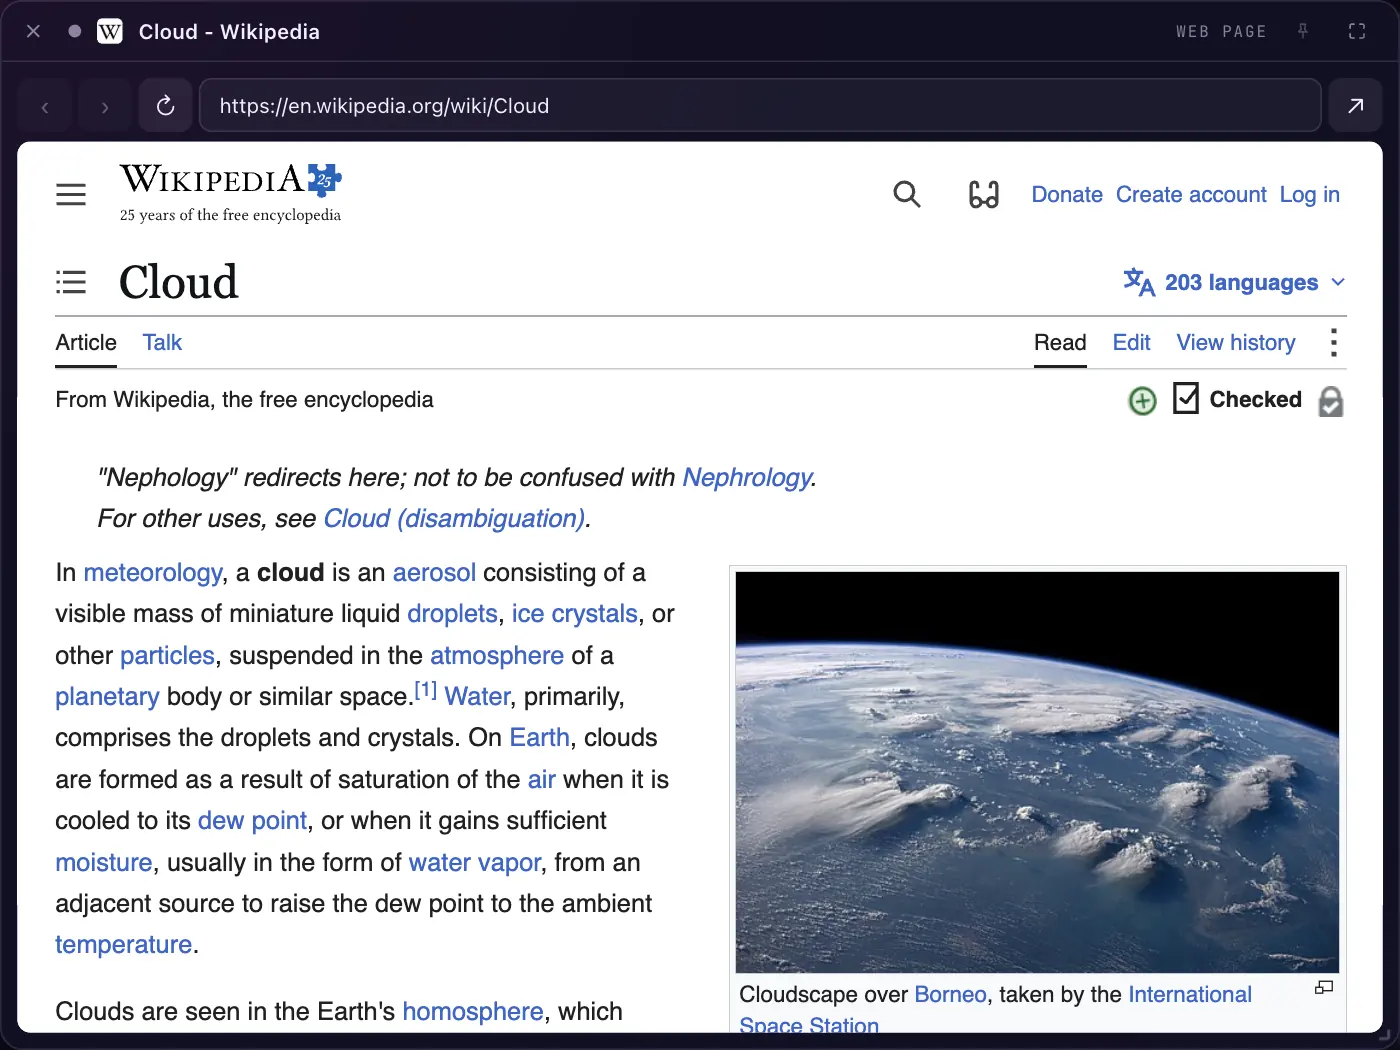
Task: Click the Wikipedia search magnifier icon
Action: (907, 194)
